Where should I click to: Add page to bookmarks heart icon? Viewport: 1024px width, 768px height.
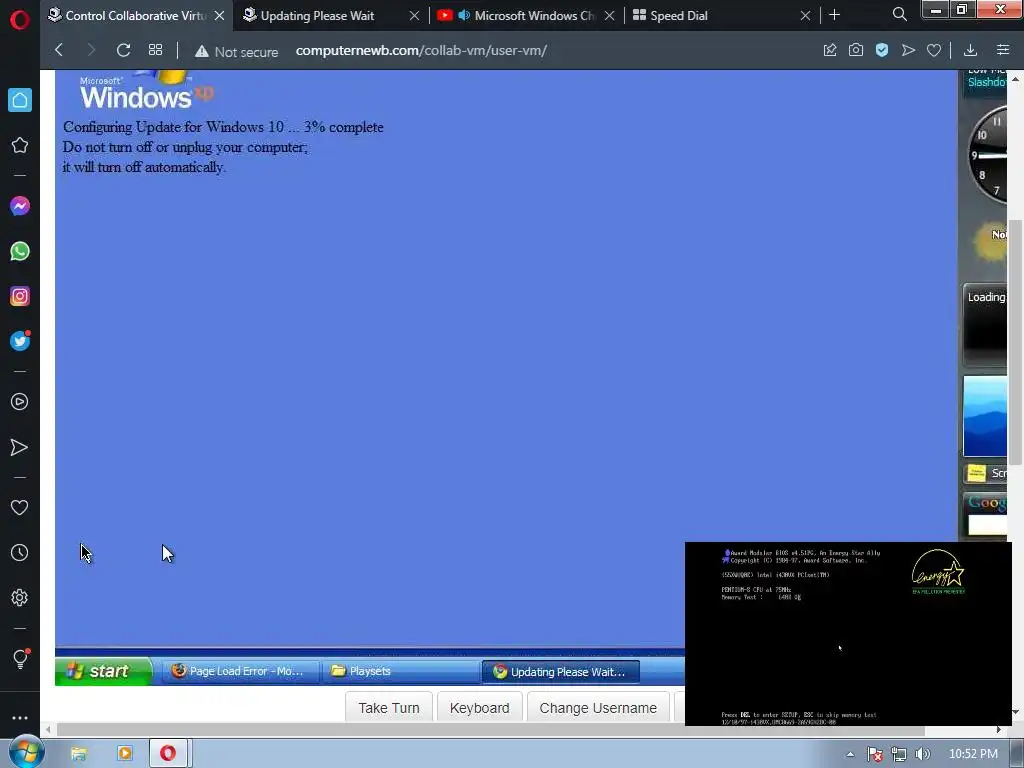pyautogui.click(x=934, y=50)
